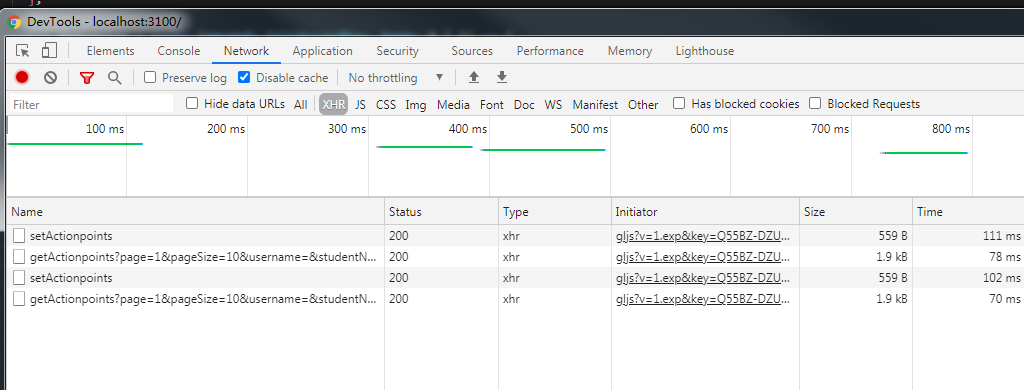Click the 800 ms marker in the timeline overview
1024x390 pixels.
pyautogui.click(x=951, y=129)
